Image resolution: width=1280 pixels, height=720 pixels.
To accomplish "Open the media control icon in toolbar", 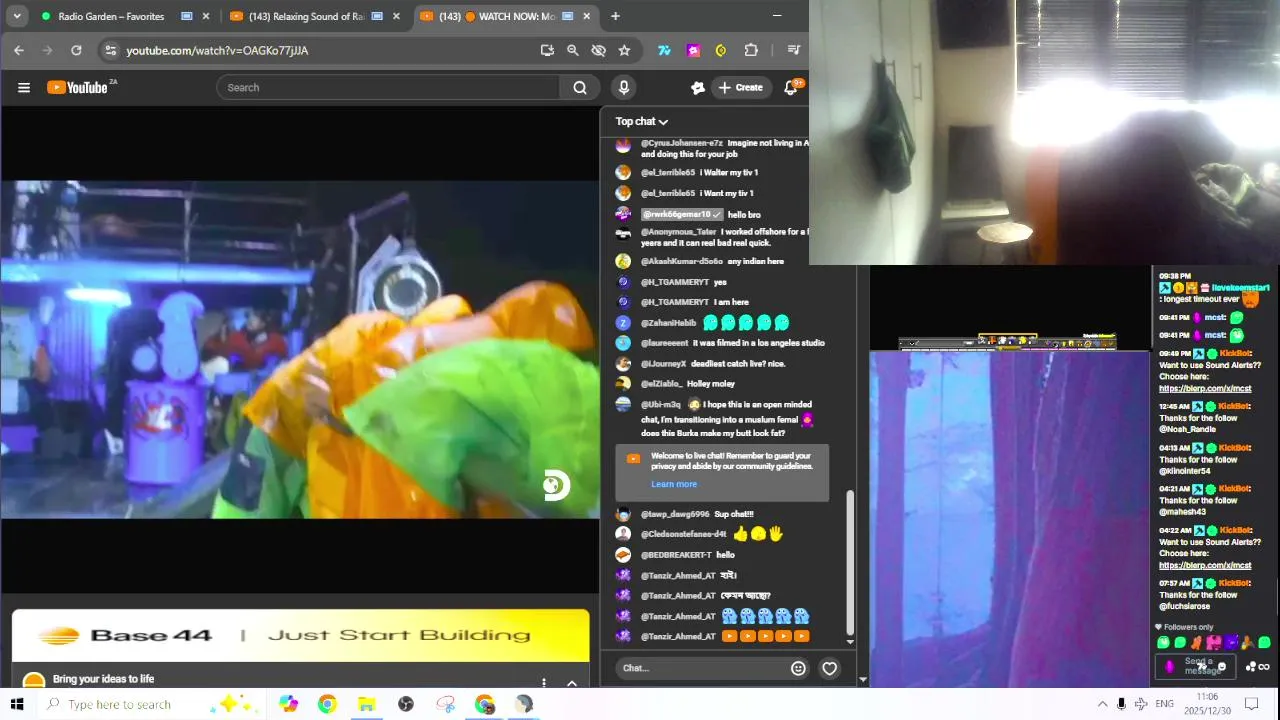I will click(794, 50).
